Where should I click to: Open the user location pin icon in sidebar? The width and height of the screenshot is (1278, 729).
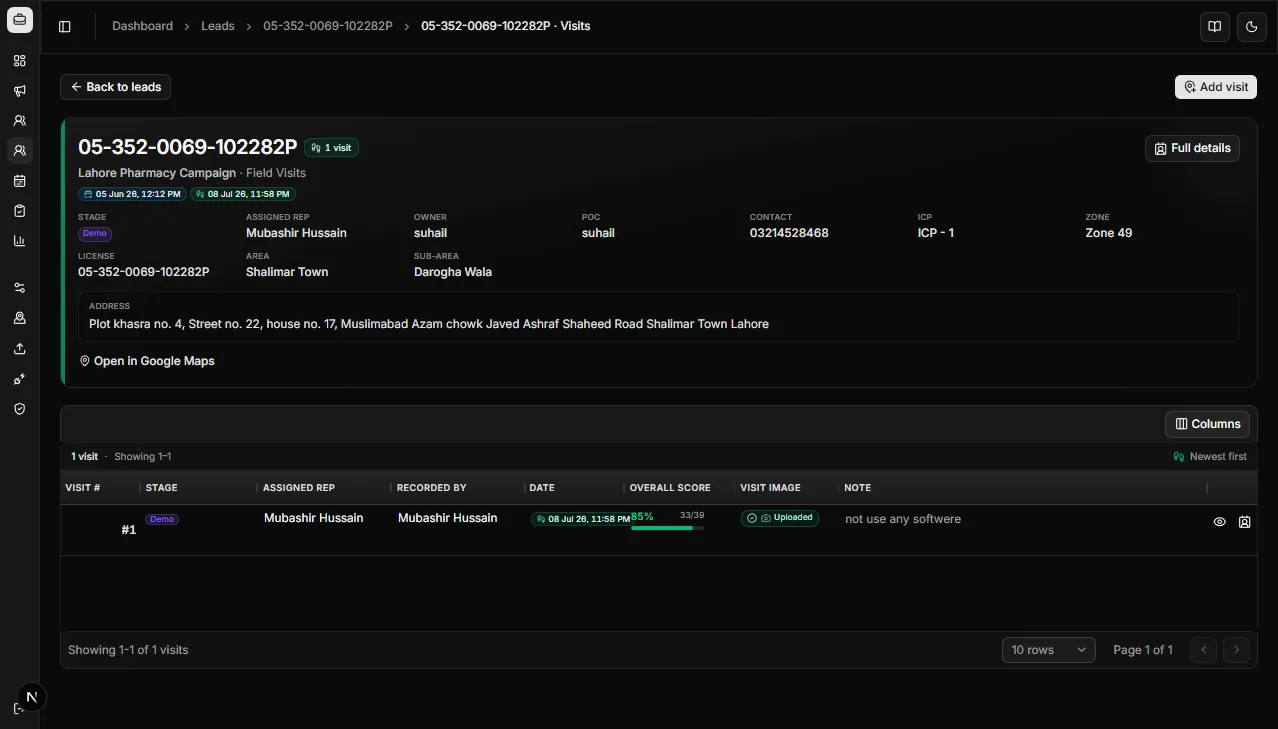pyautogui.click(x=19, y=318)
